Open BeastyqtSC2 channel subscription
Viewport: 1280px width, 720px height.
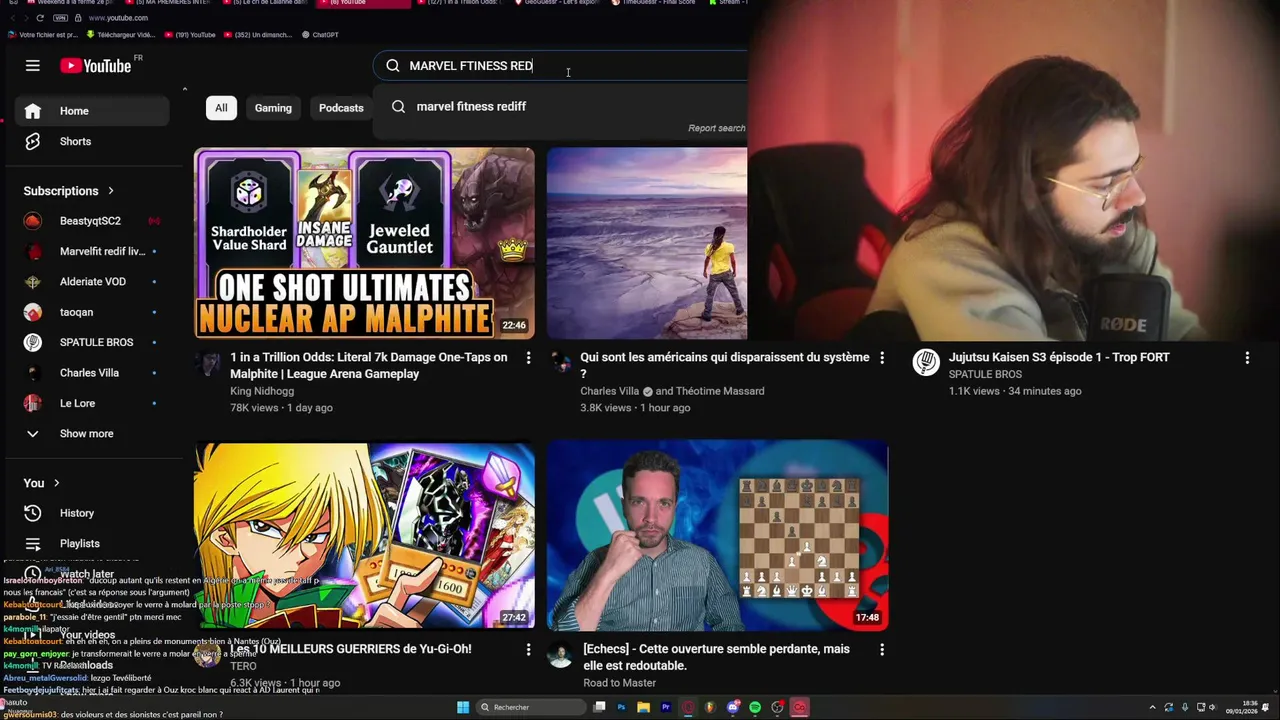click(92, 221)
